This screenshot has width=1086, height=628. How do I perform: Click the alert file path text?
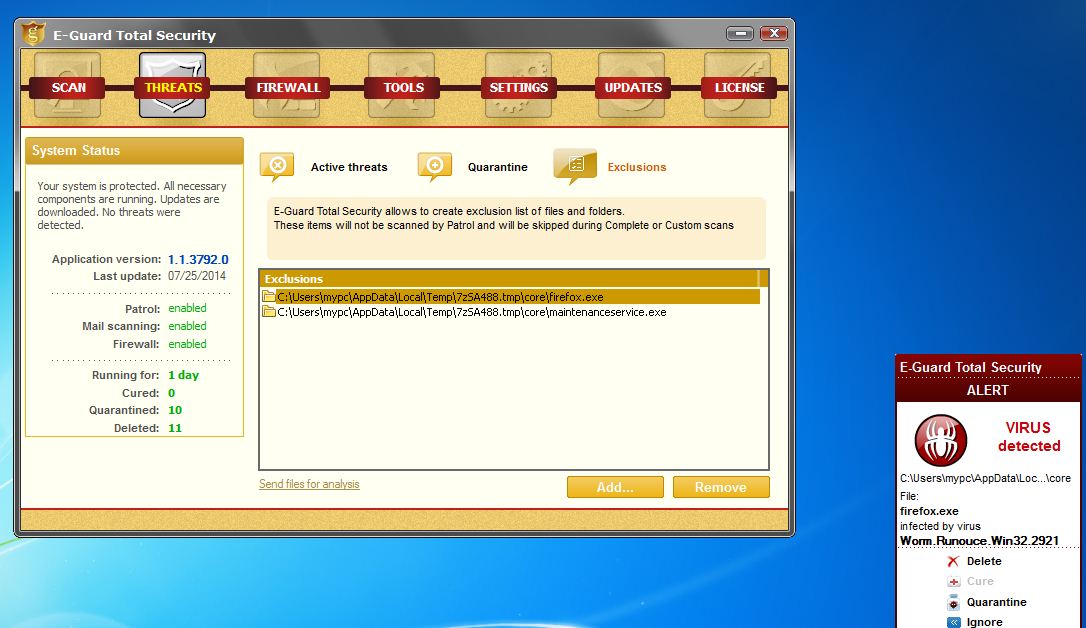(x=985, y=478)
